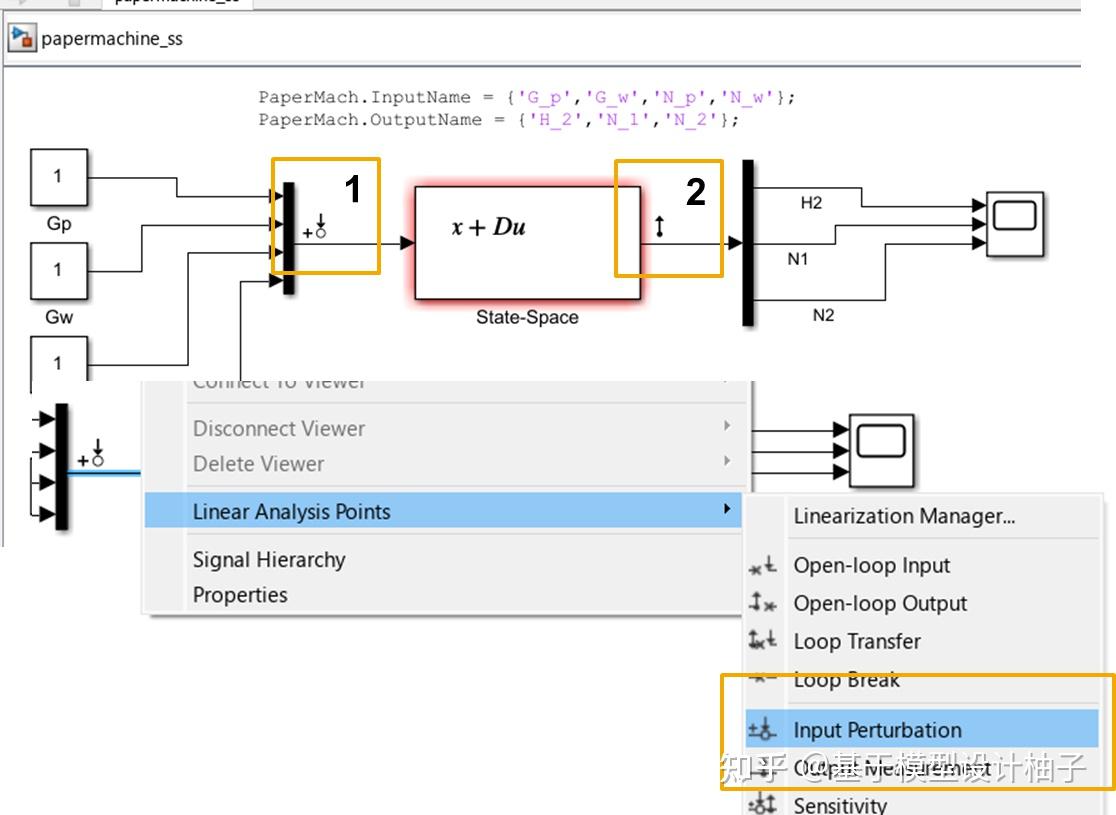This screenshot has height=815, width=1116.
Task: Choose the Input Perturbation menu entry
Action: (x=876, y=729)
